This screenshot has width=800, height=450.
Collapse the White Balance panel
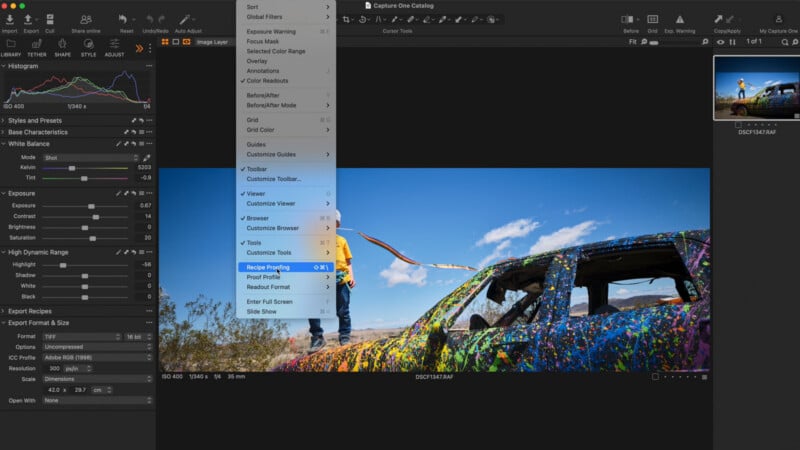click(x=3, y=144)
